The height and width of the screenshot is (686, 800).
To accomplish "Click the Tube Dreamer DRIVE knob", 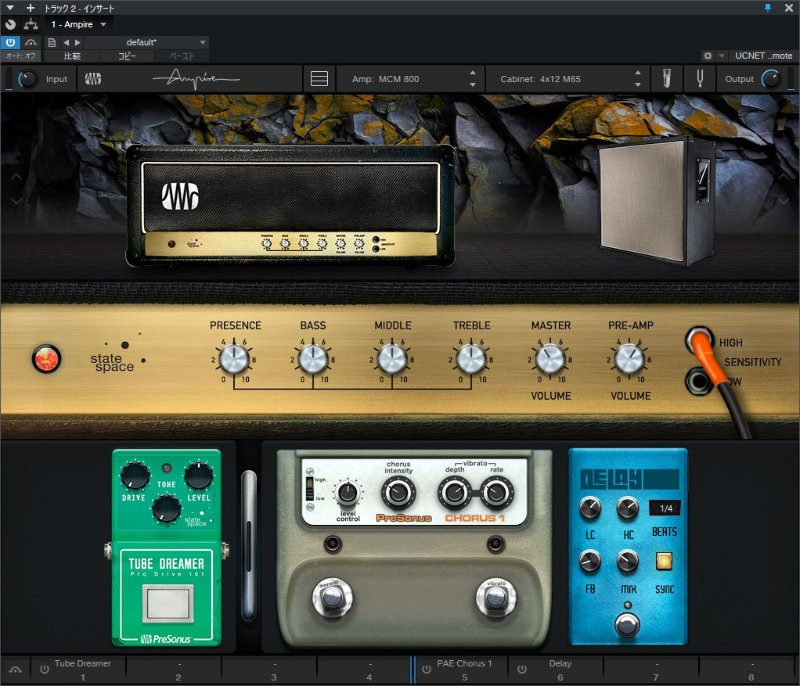I will (134, 475).
